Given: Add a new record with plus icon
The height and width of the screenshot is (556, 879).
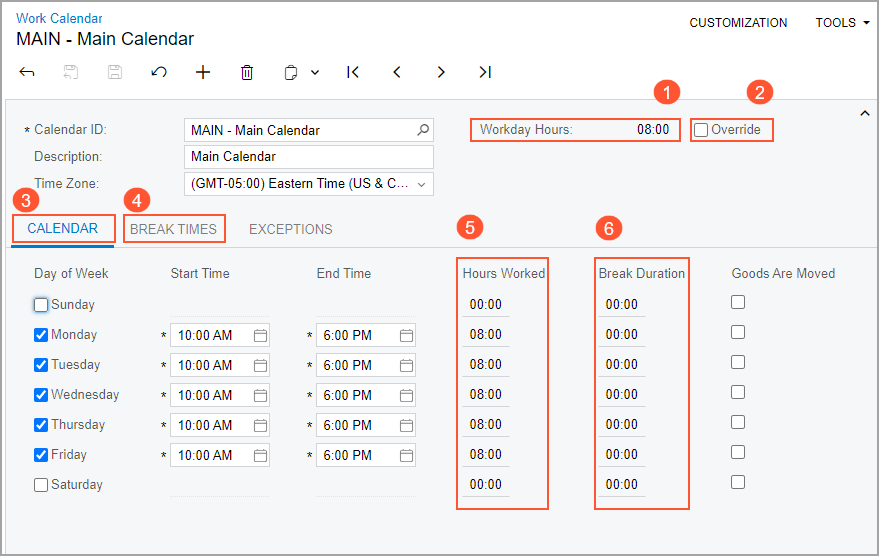Looking at the screenshot, I should click(x=203, y=72).
